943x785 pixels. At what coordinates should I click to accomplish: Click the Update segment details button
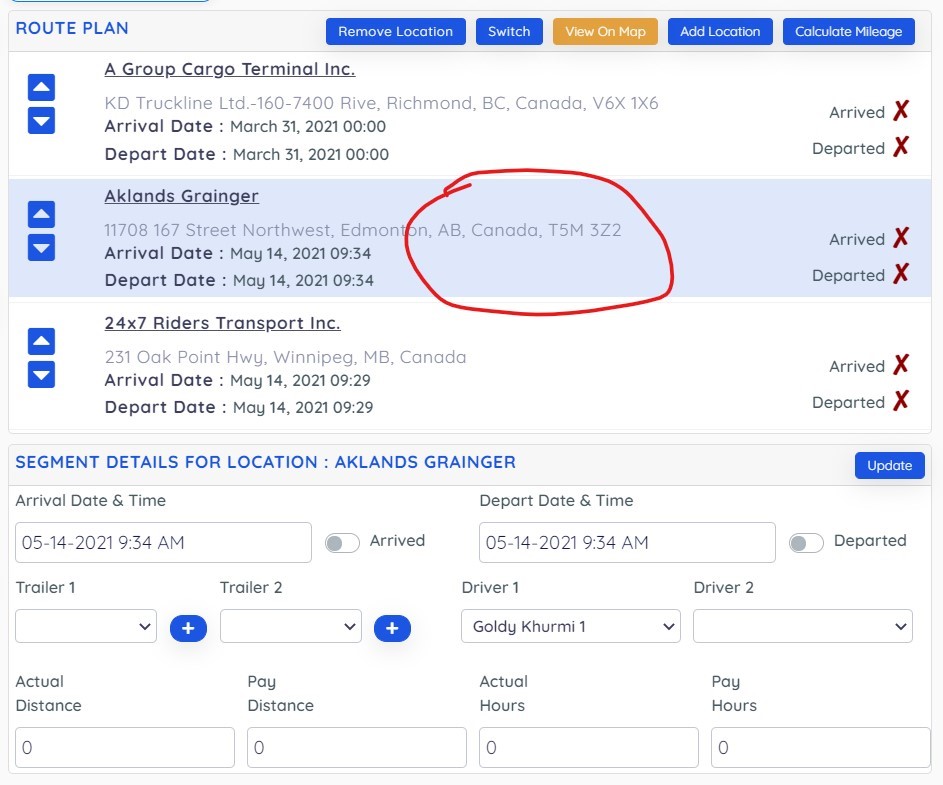889,465
